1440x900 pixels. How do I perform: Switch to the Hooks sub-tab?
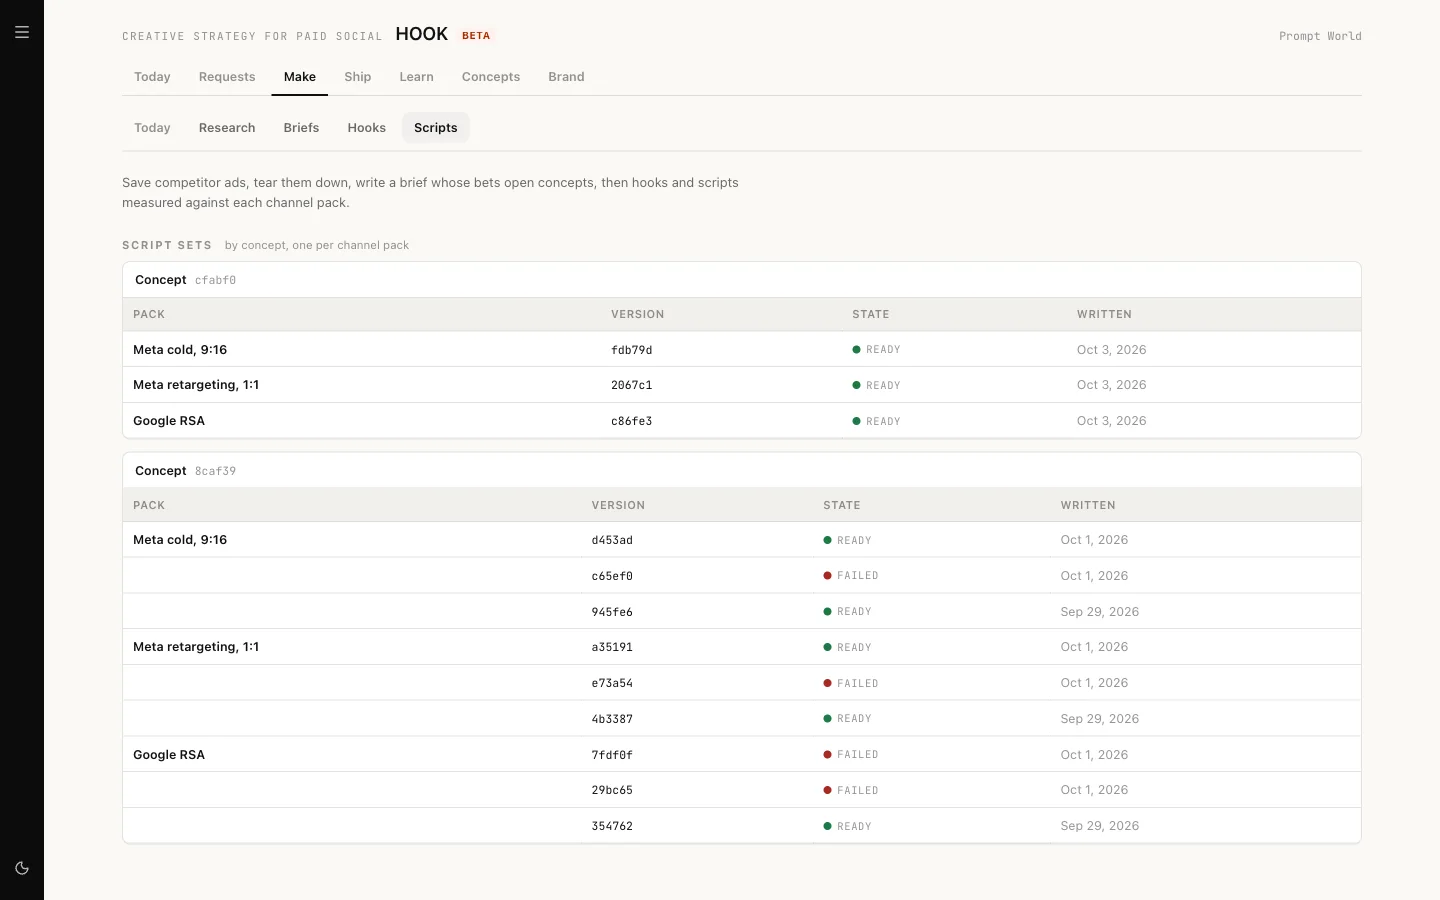point(367,128)
